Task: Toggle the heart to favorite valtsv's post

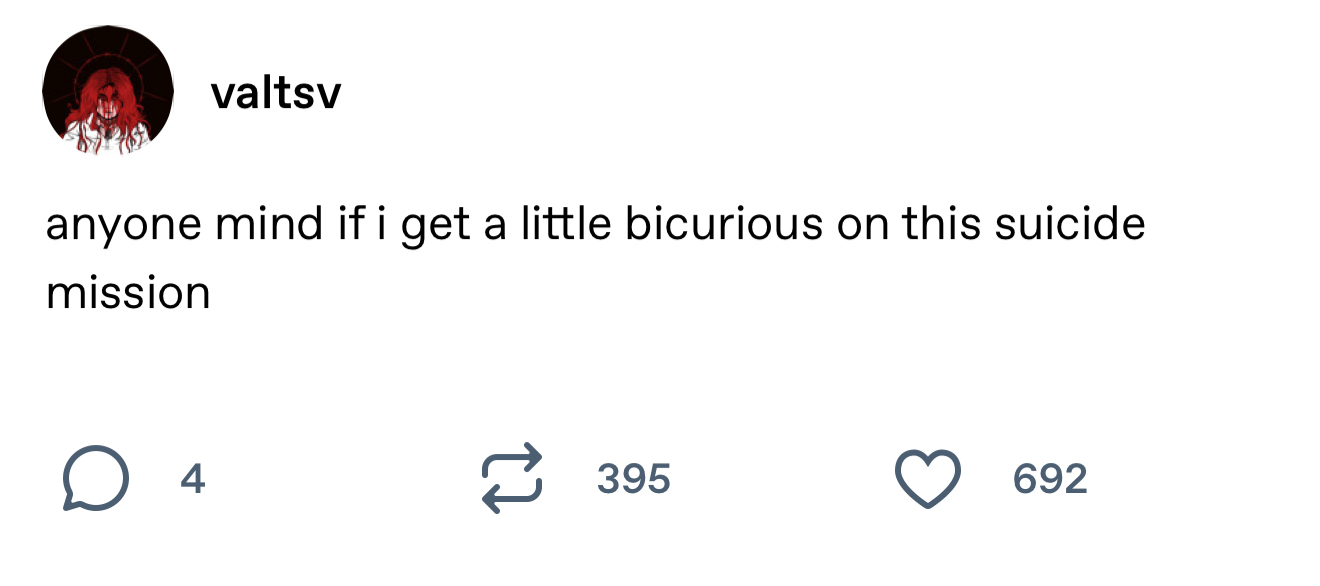Action: click(926, 480)
